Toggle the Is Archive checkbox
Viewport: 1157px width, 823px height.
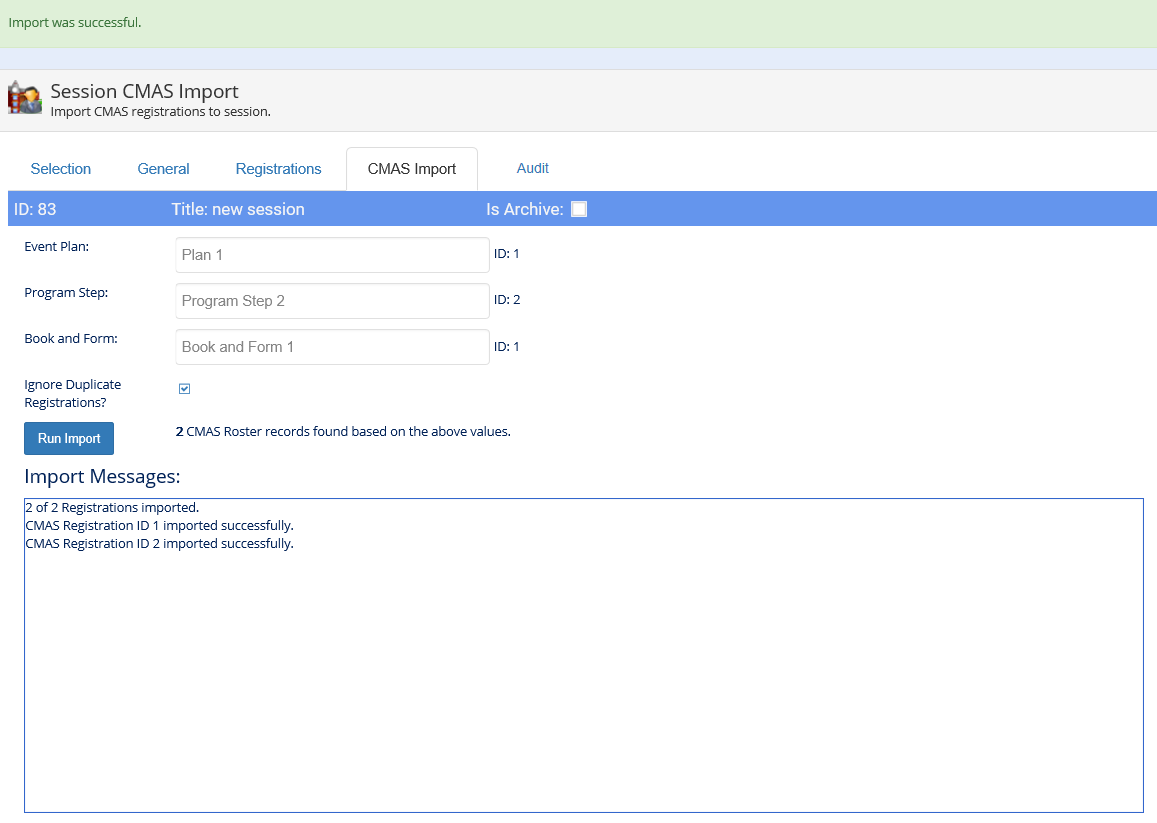[579, 209]
